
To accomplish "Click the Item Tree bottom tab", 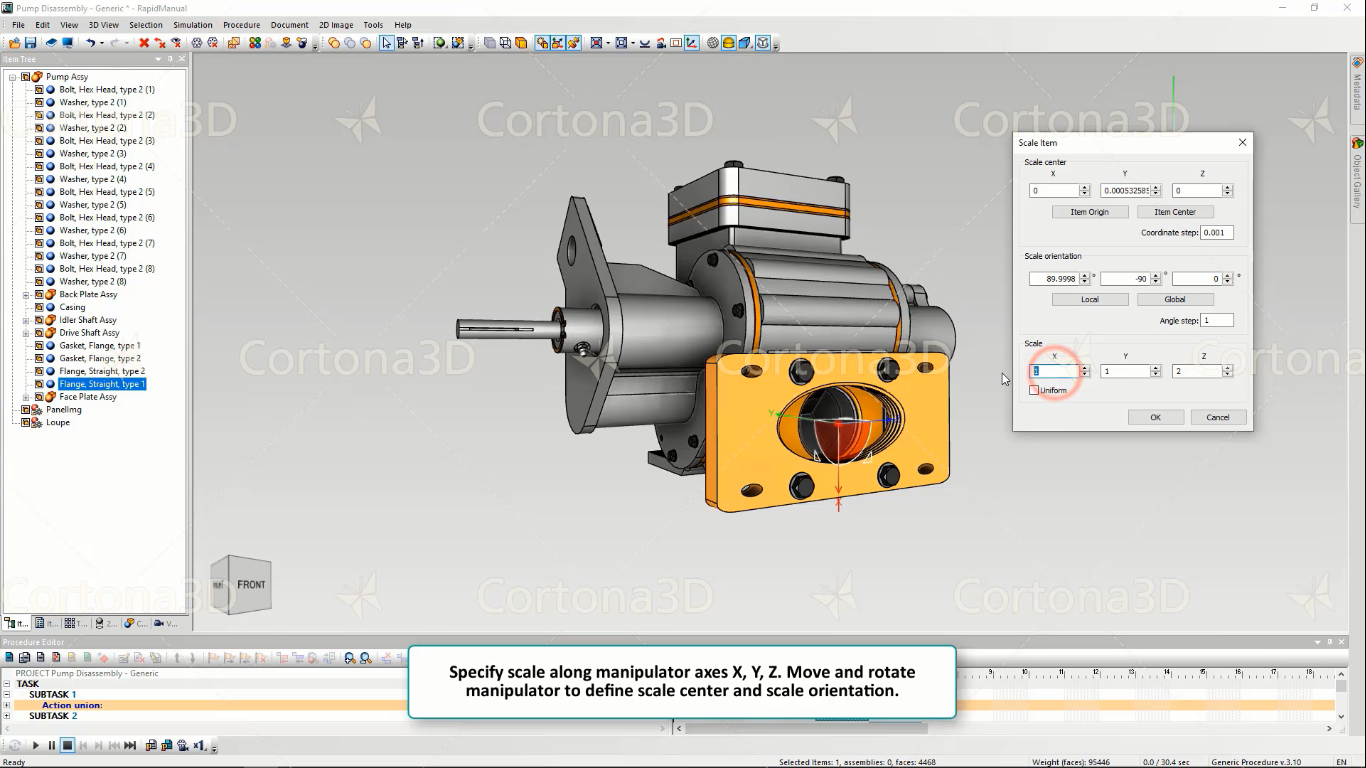I will (x=17, y=623).
